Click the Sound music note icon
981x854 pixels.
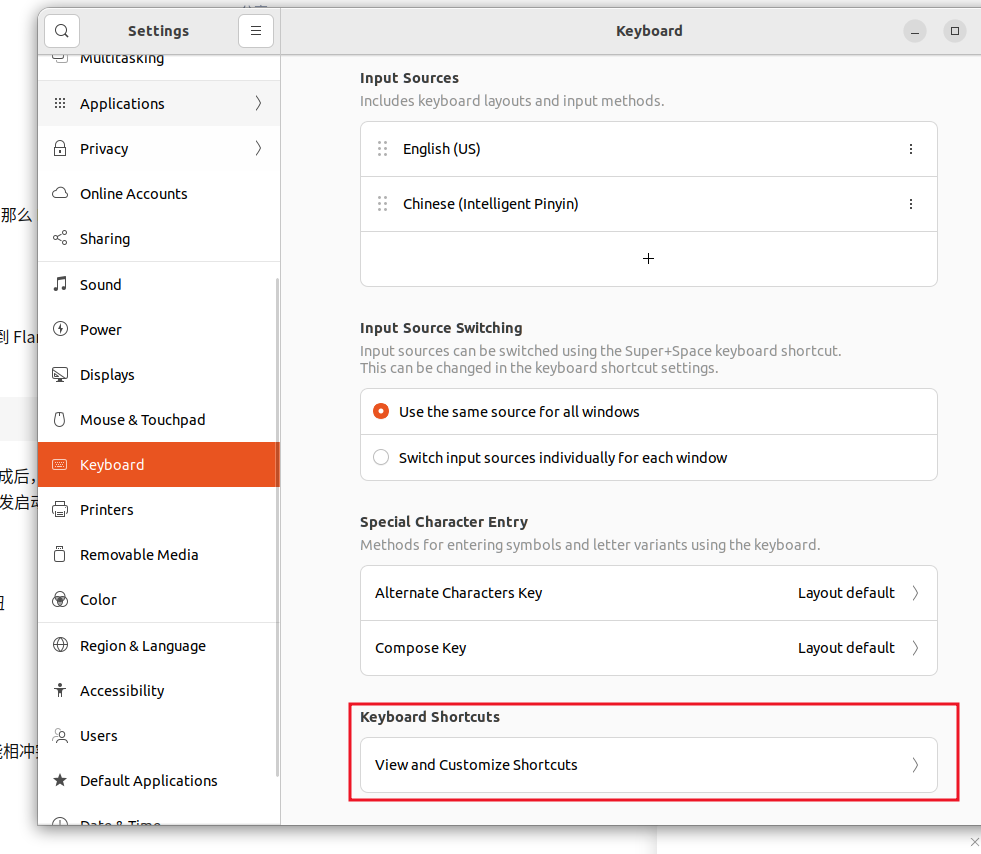tap(60, 284)
